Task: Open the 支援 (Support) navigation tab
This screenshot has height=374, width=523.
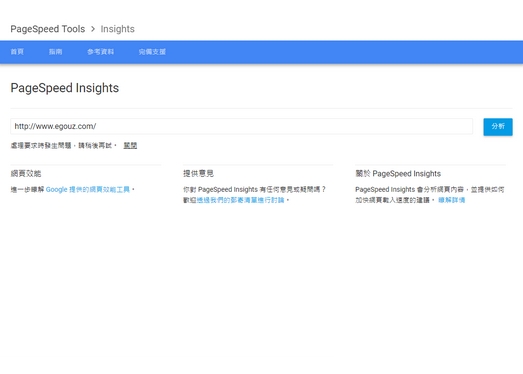Action: click(x=152, y=52)
